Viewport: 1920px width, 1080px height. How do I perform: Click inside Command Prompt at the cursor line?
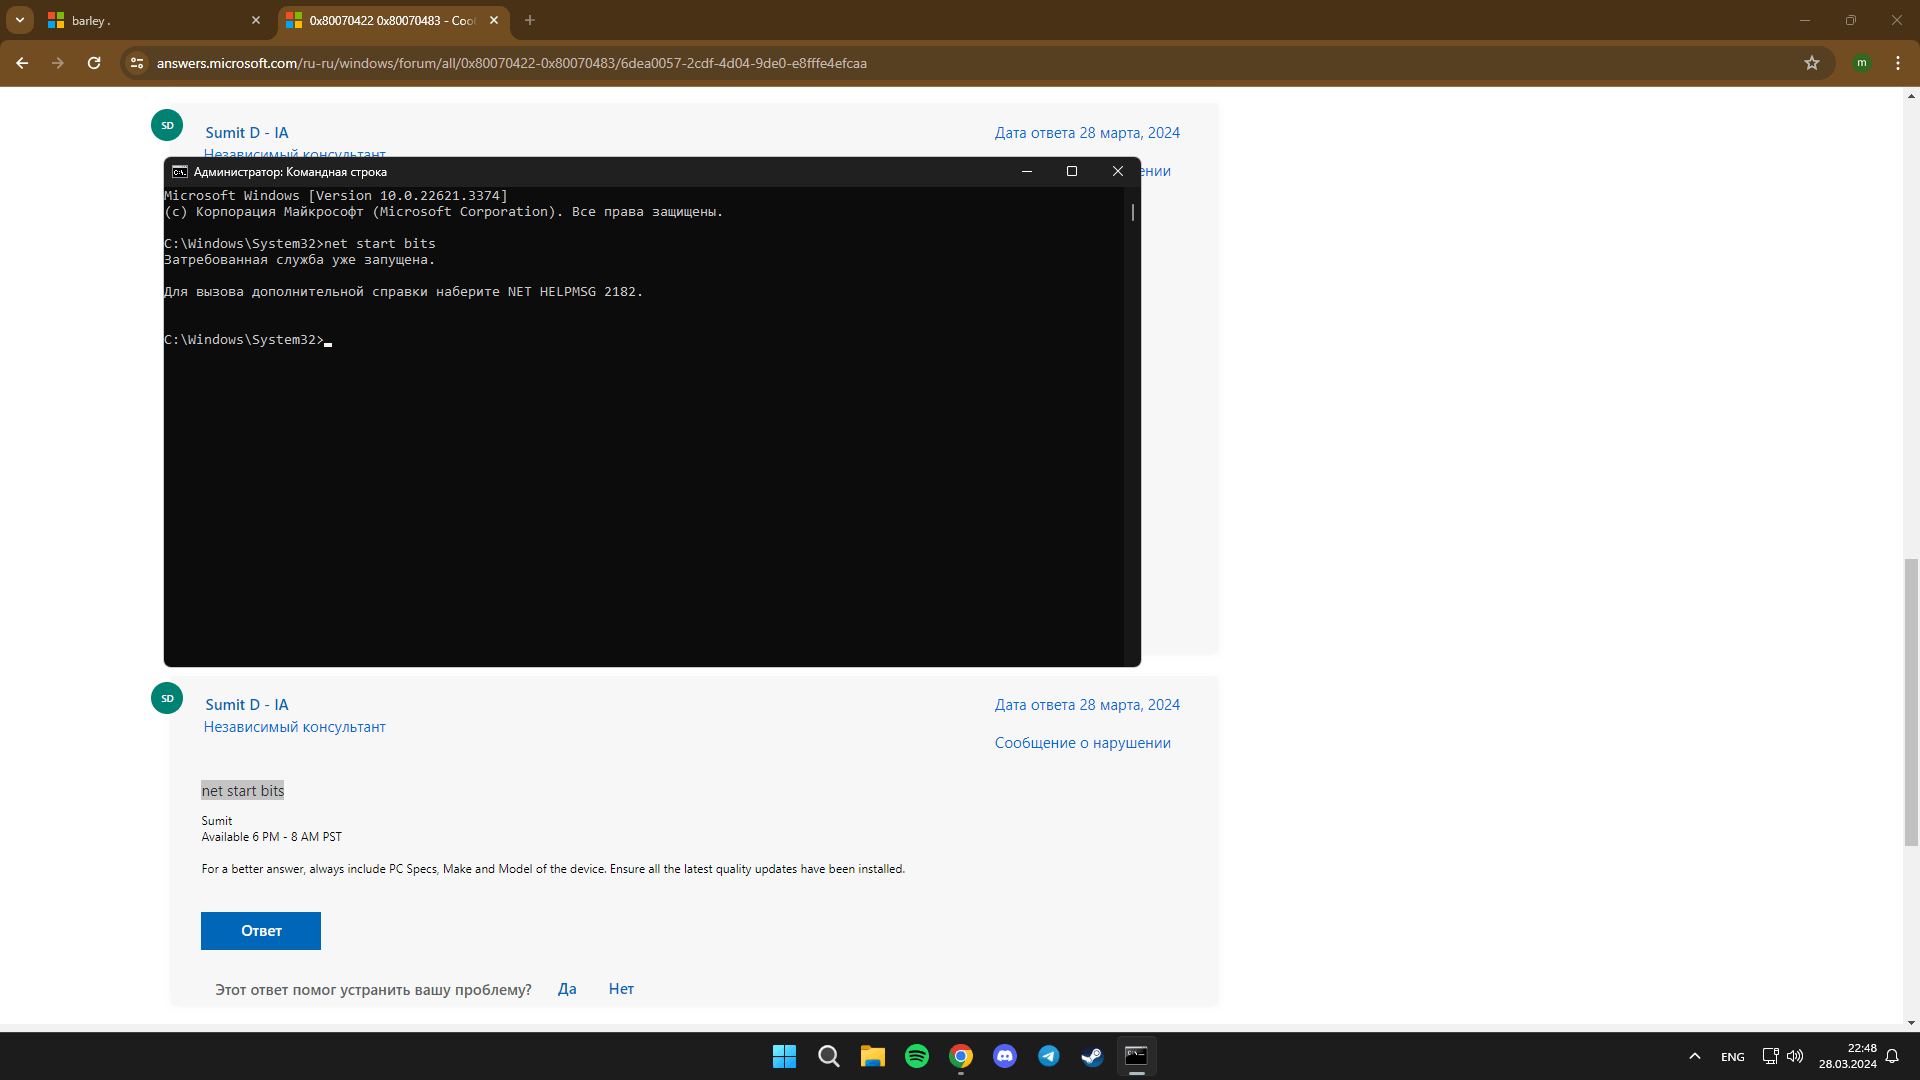(x=328, y=341)
